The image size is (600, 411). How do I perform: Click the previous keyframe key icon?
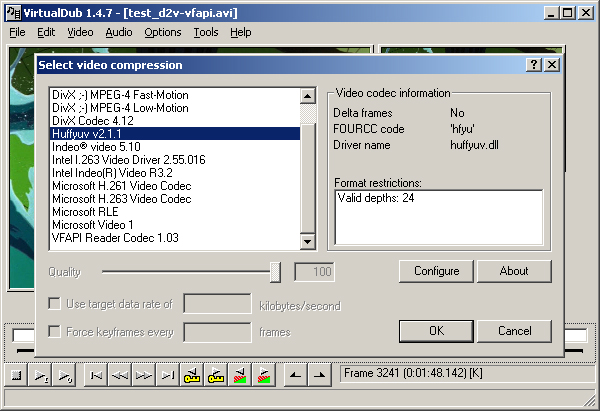coord(191,376)
